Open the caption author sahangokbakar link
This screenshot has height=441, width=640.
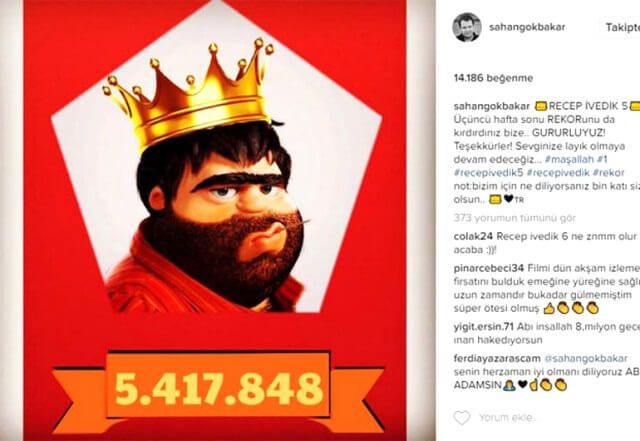point(491,106)
